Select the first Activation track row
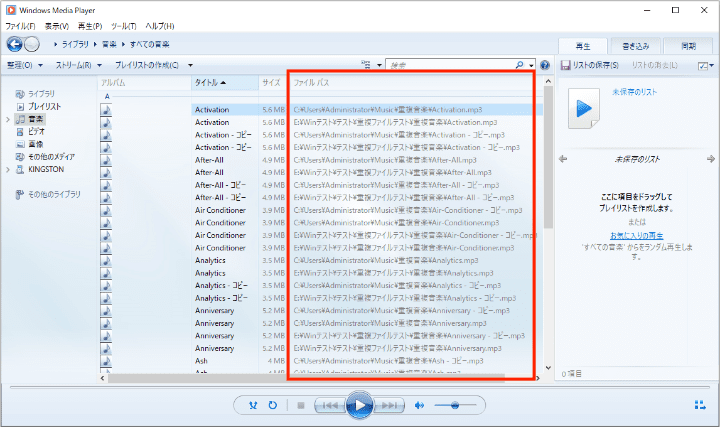Screen dimensions: 720x427 click(x=321, y=110)
